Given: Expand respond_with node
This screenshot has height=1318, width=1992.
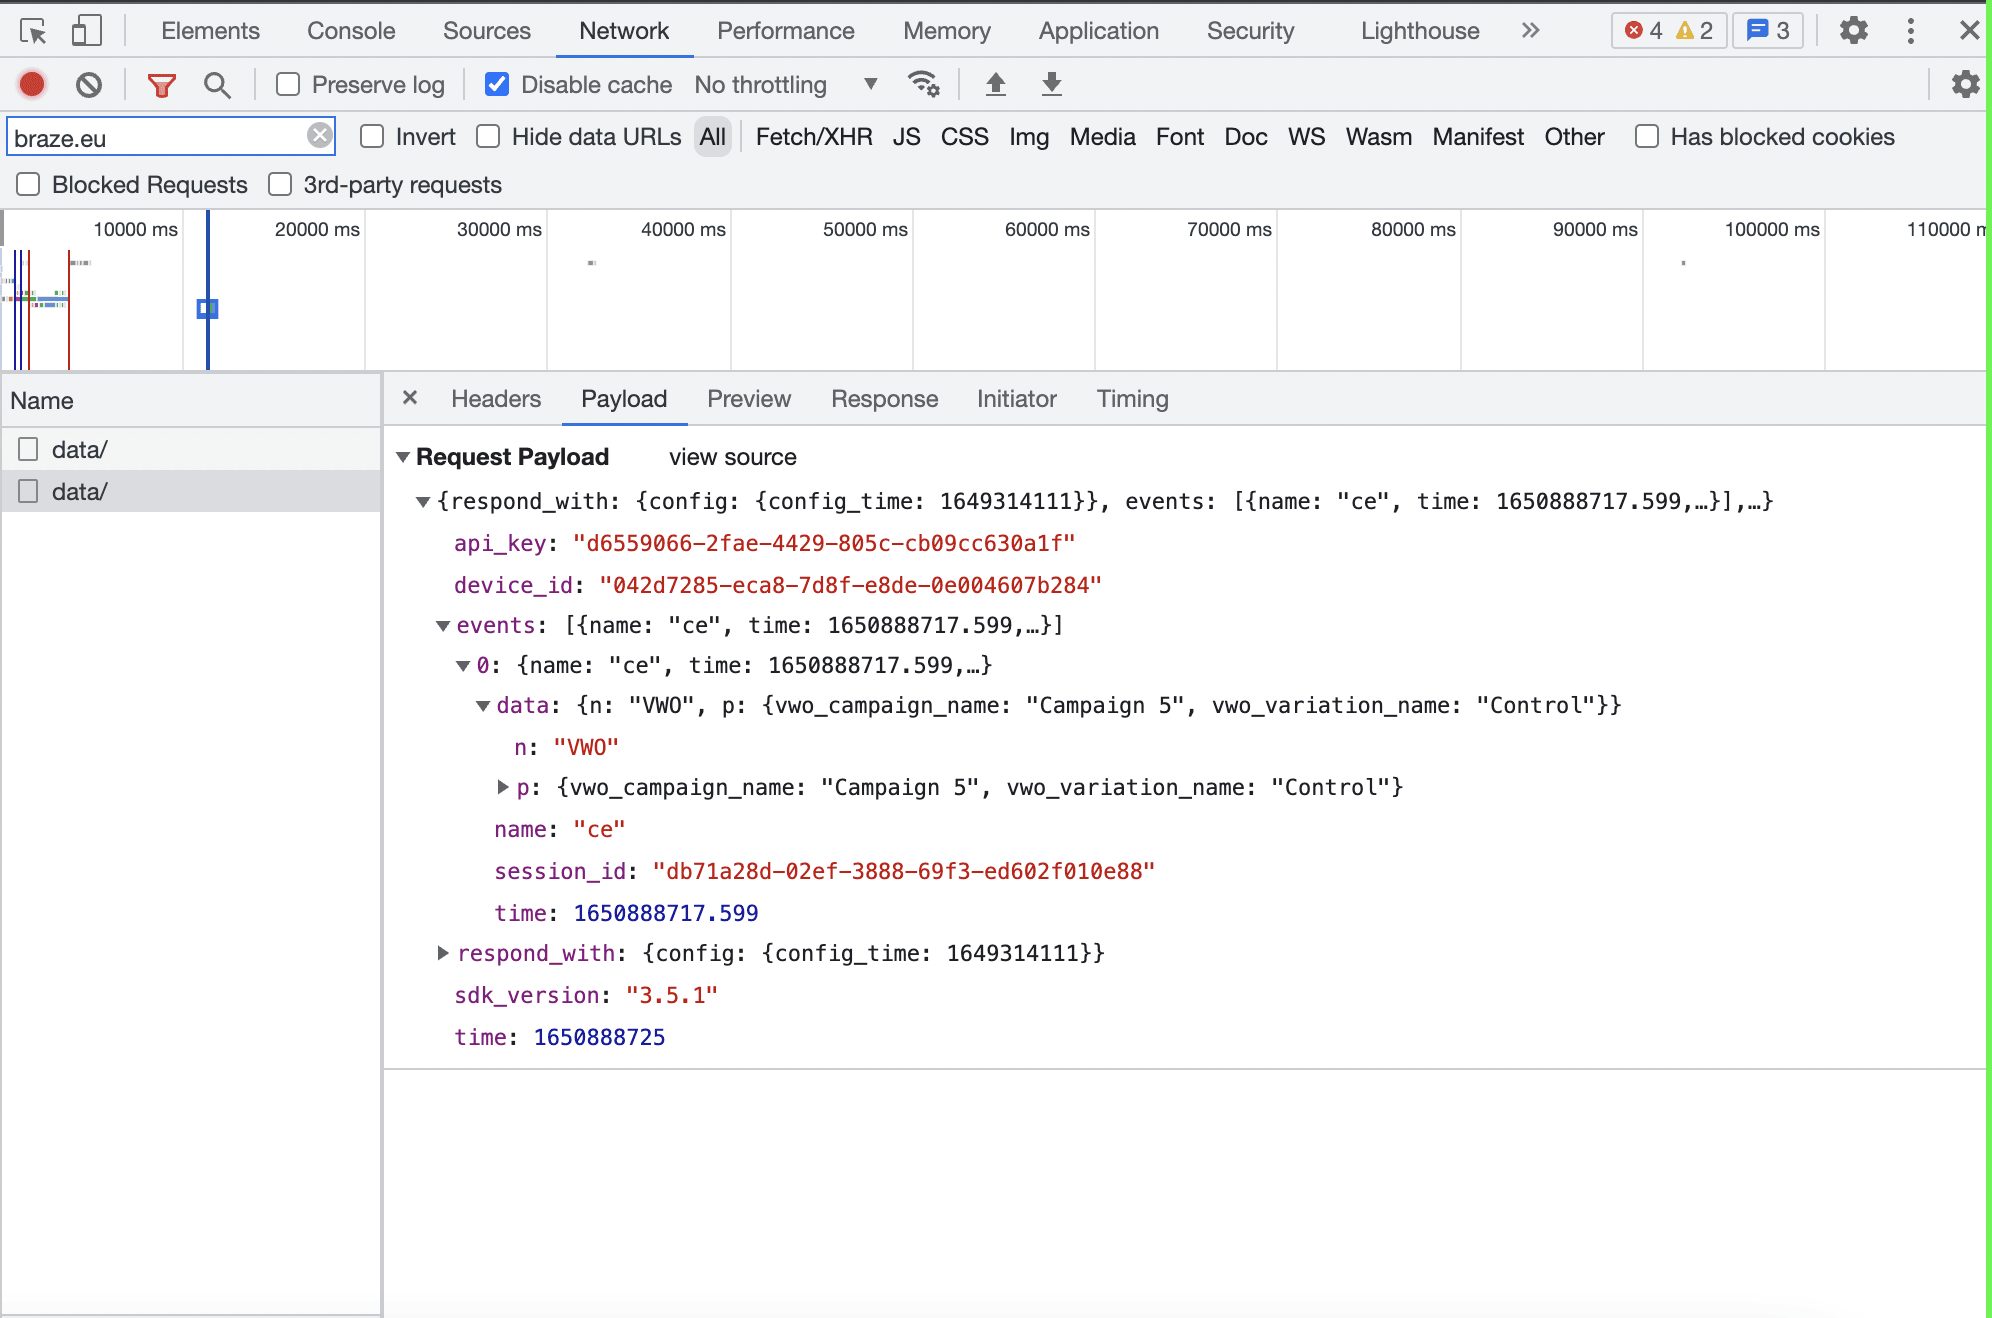Looking at the screenshot, I should pos(443,953).
